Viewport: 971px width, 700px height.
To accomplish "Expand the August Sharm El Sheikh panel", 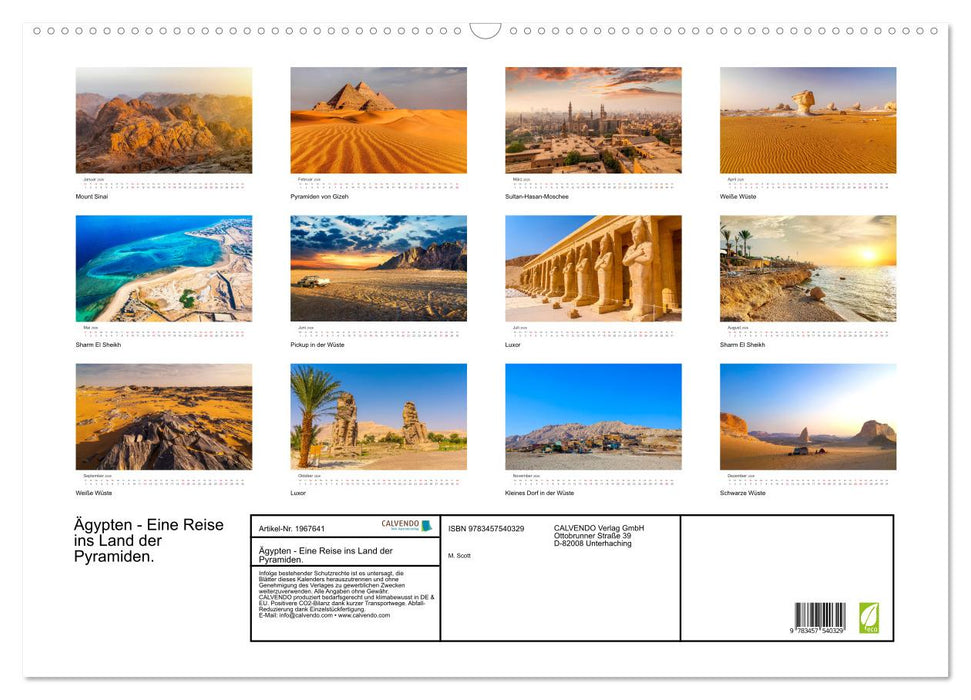I will (x=808, y=267).
